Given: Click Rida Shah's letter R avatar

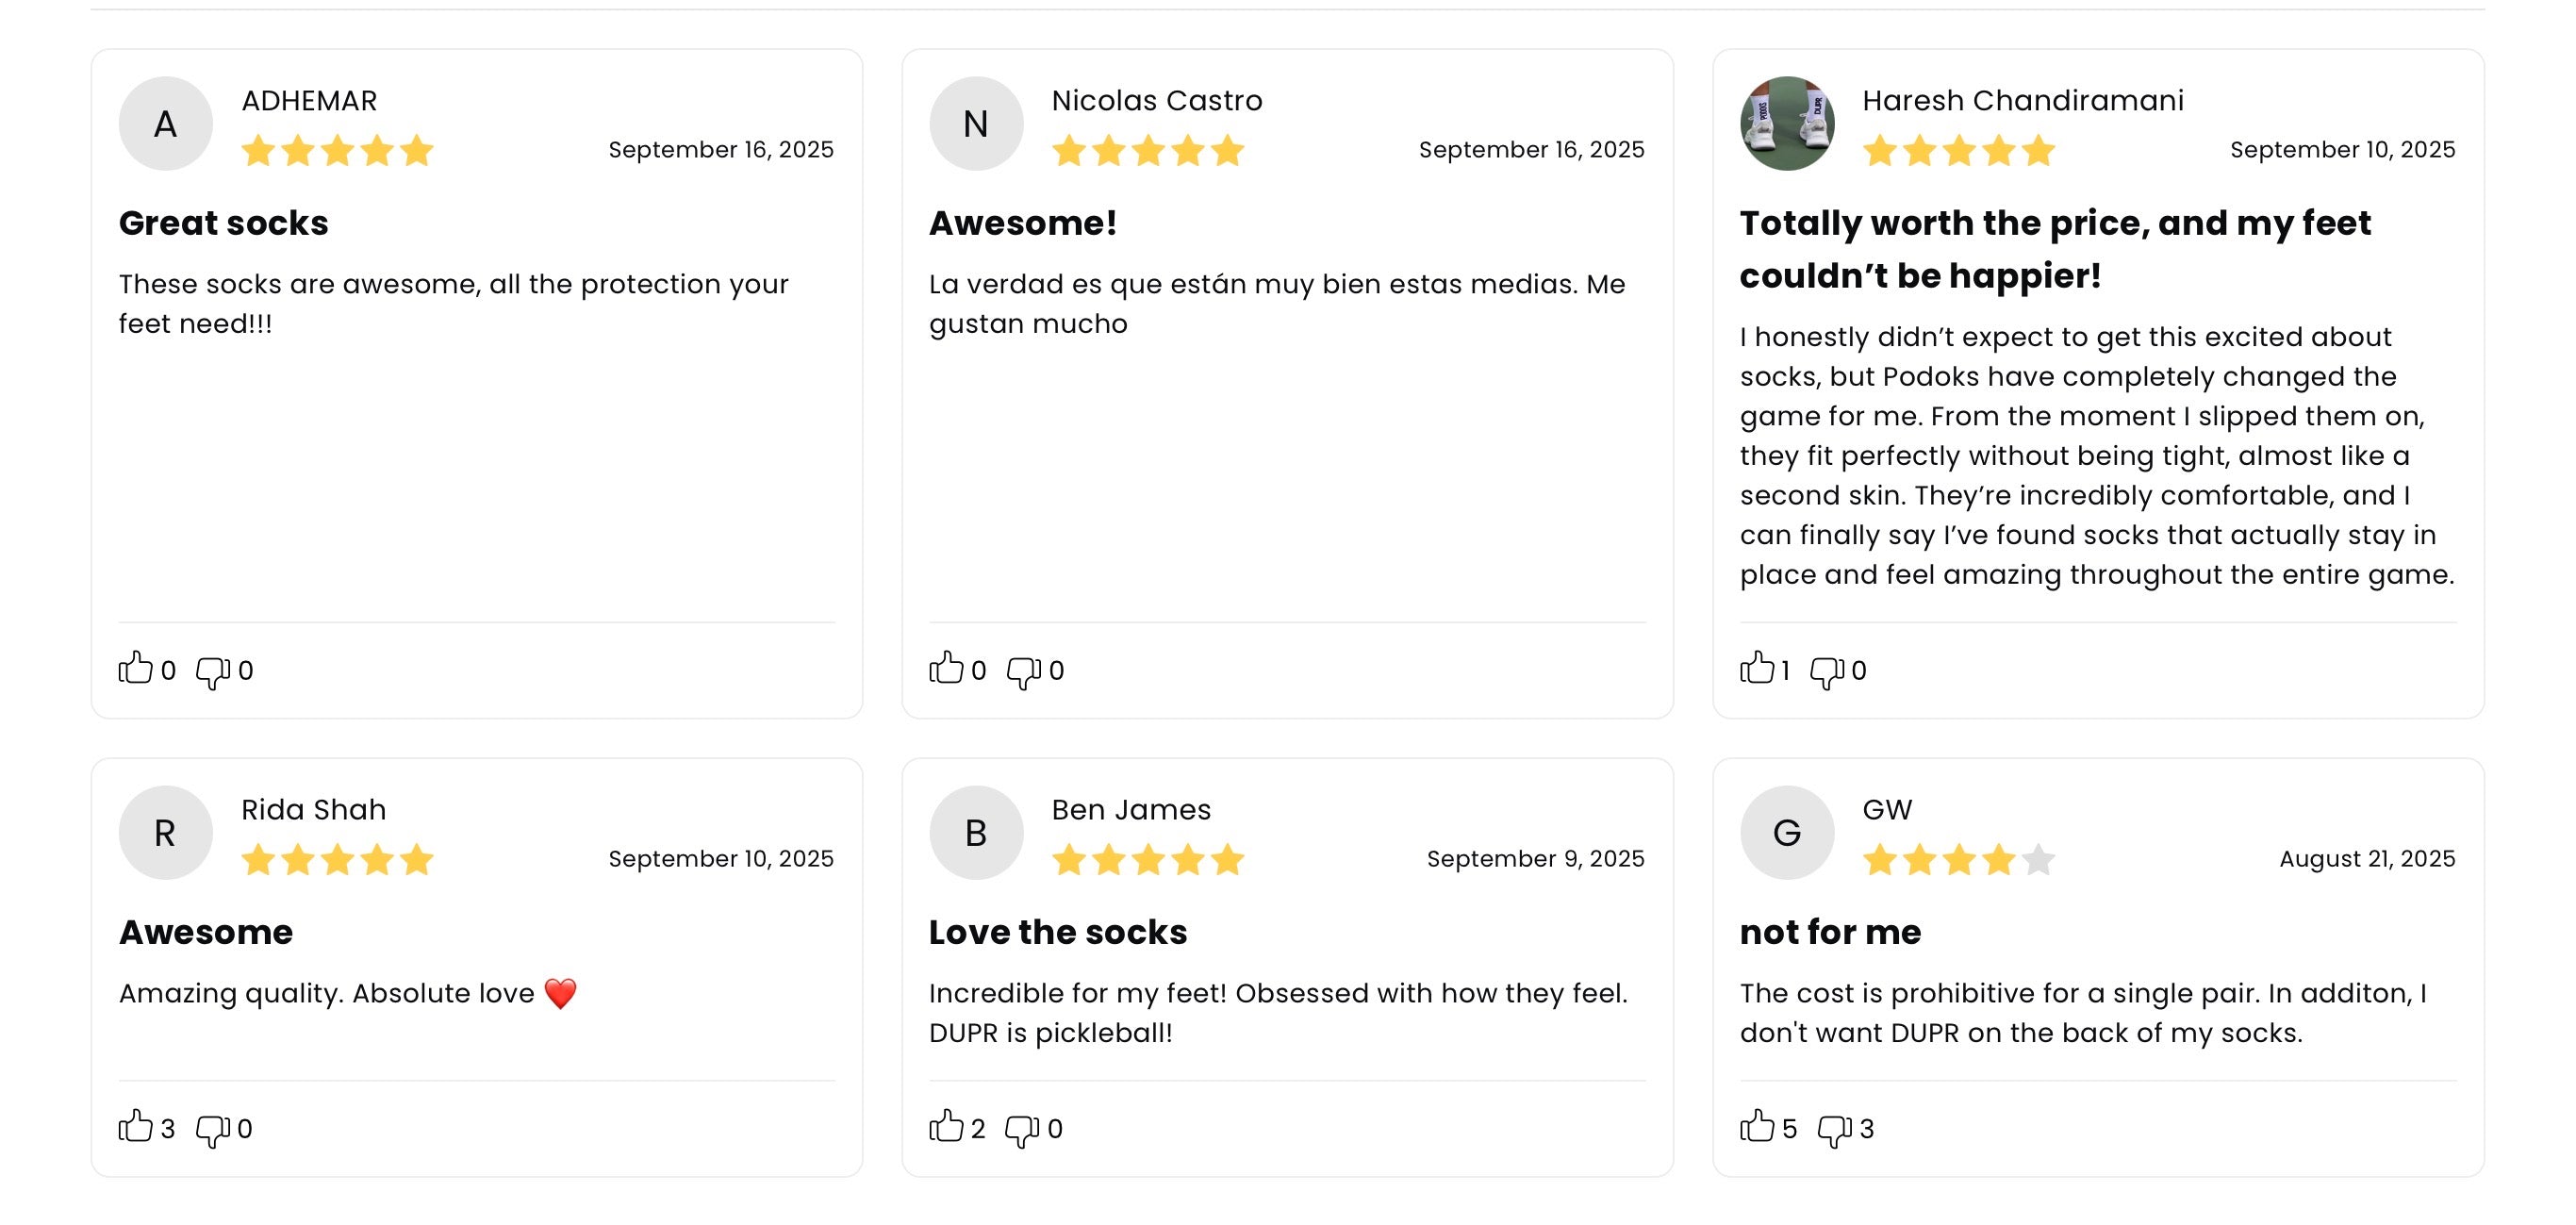Looking at the screenshot, I should click(166, 833).
